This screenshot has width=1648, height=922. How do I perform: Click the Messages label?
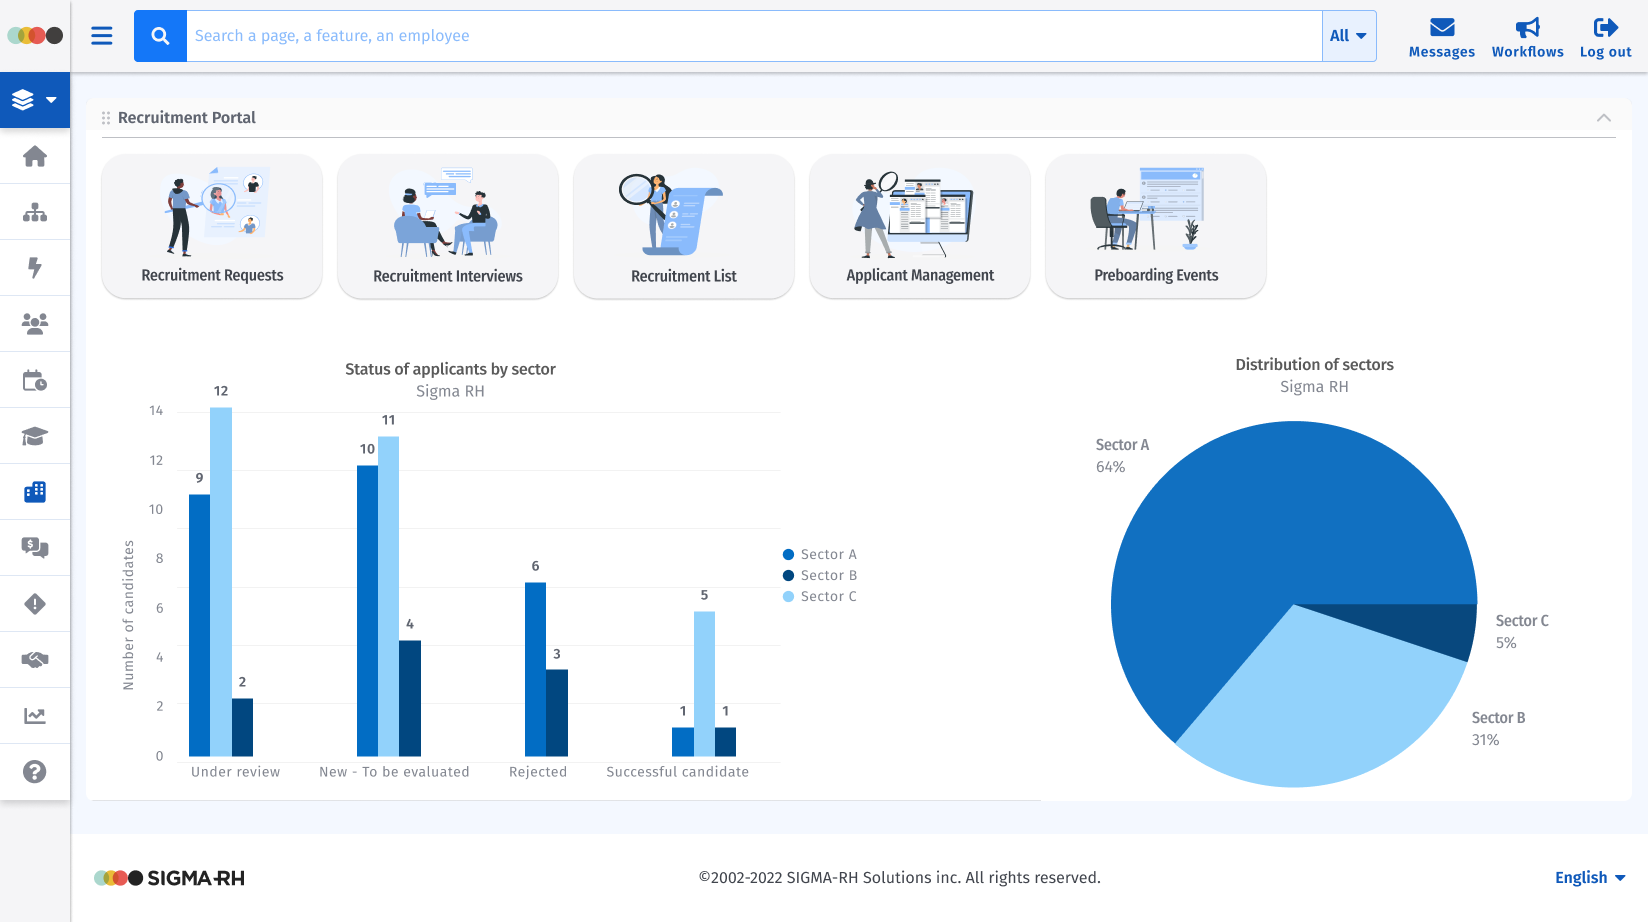click(1441, 52)
